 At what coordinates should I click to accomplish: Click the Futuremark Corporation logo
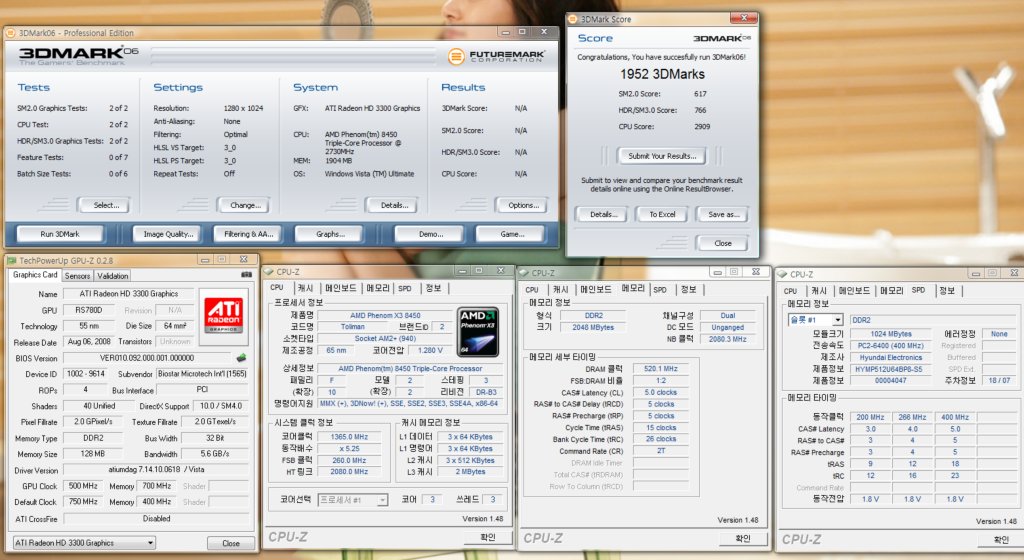[x=496, y=57]
